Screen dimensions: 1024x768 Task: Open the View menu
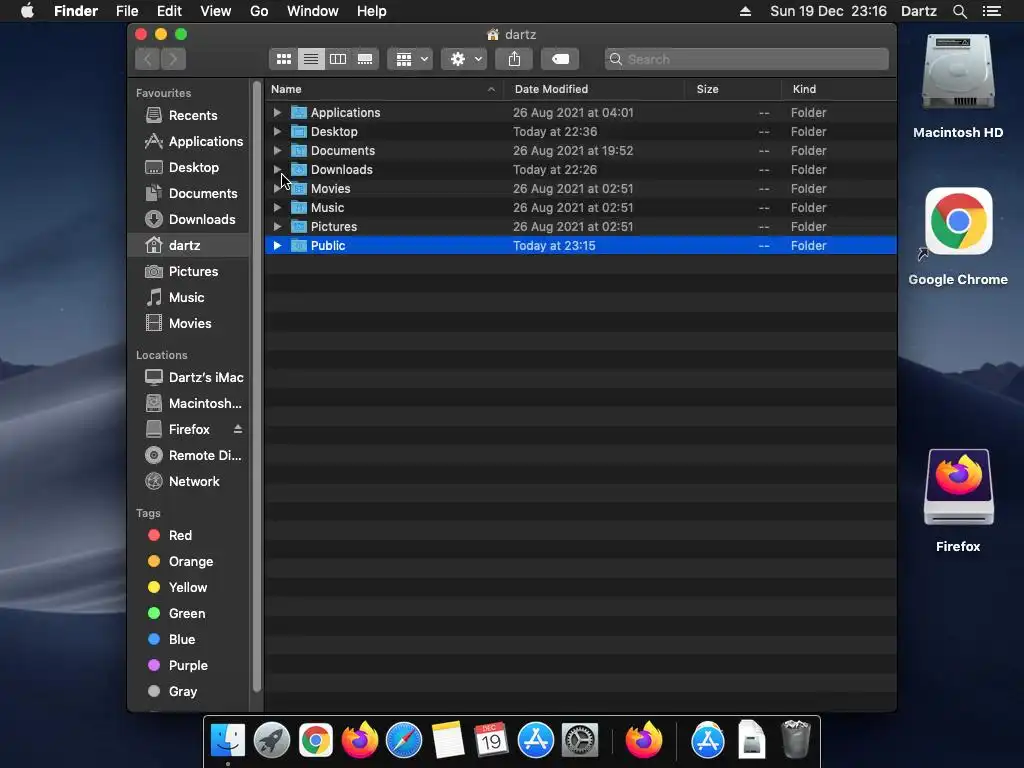216,11
